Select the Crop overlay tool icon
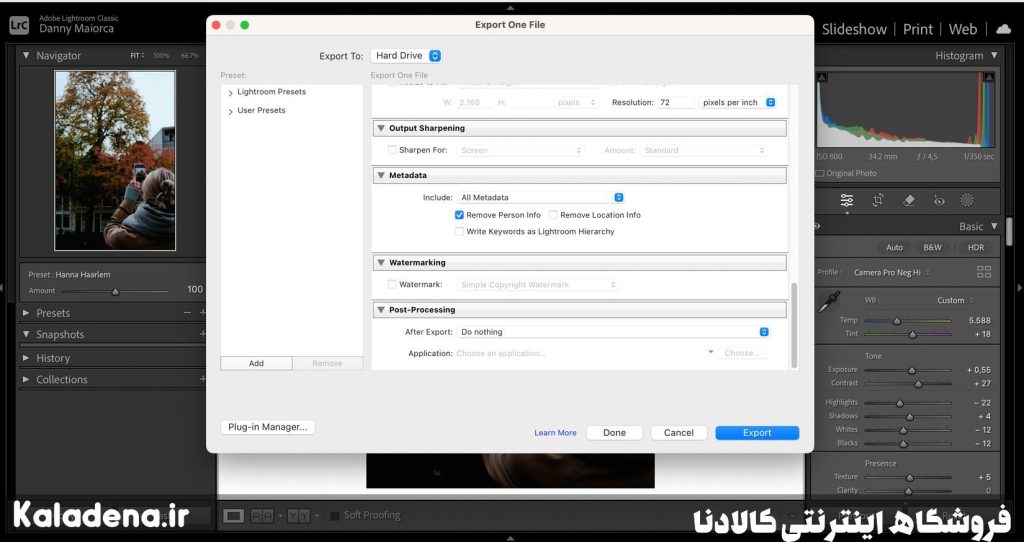This screenshot has width=1024, height=542. (x=878, y=200)
